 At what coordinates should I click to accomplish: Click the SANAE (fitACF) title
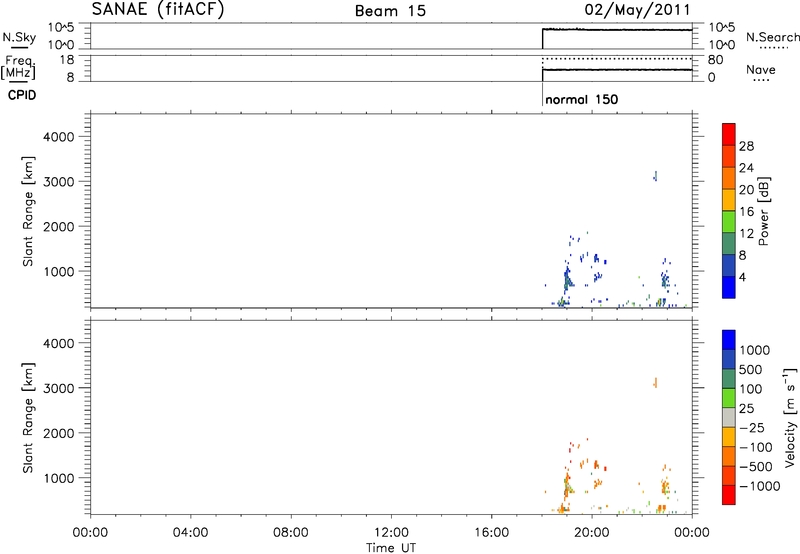[158, 10]
